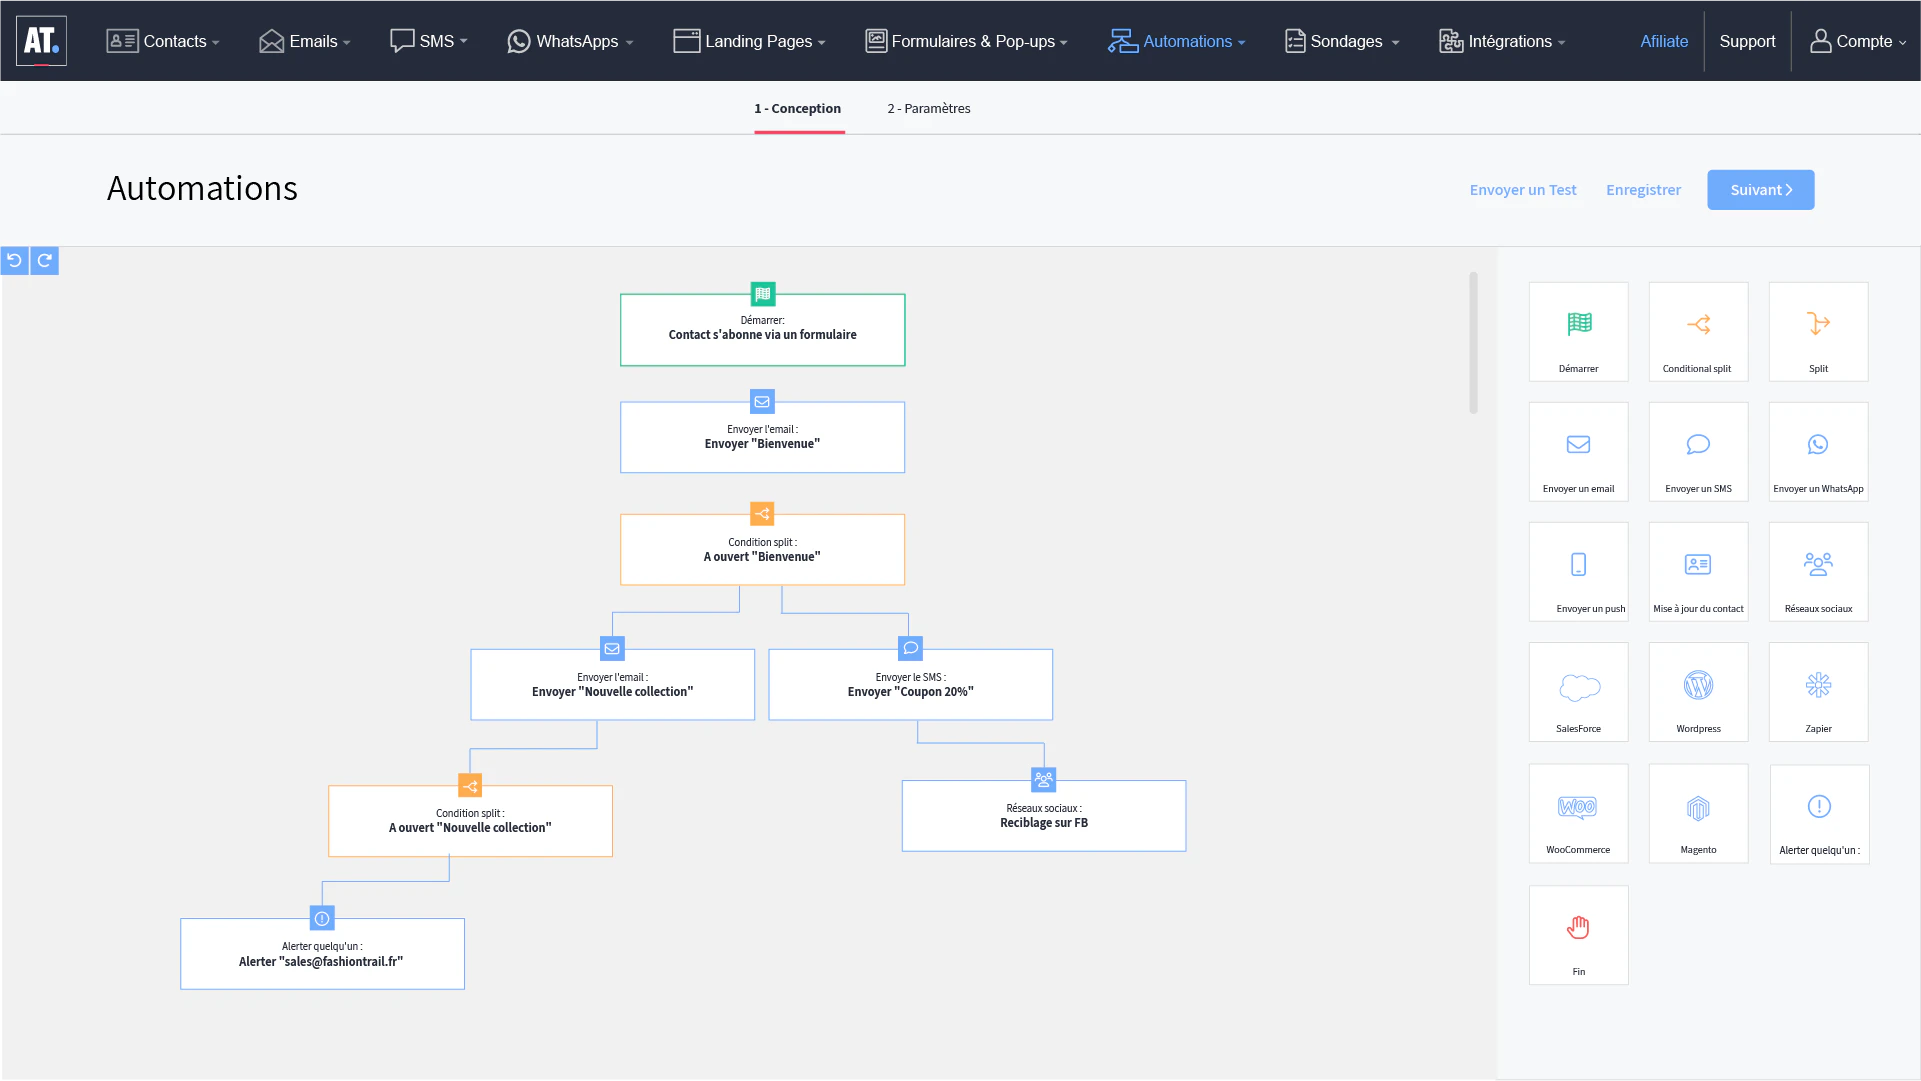
Task: Click Envoyer un Test
Action: 1523,190
